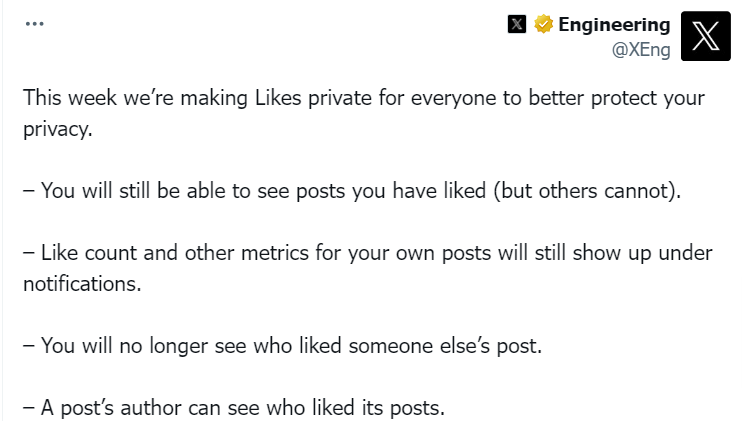The width and height of the screenshot is (742, 421).
Task: Click the line starting 'Like count and other metrics'
Action: [368, 268]
